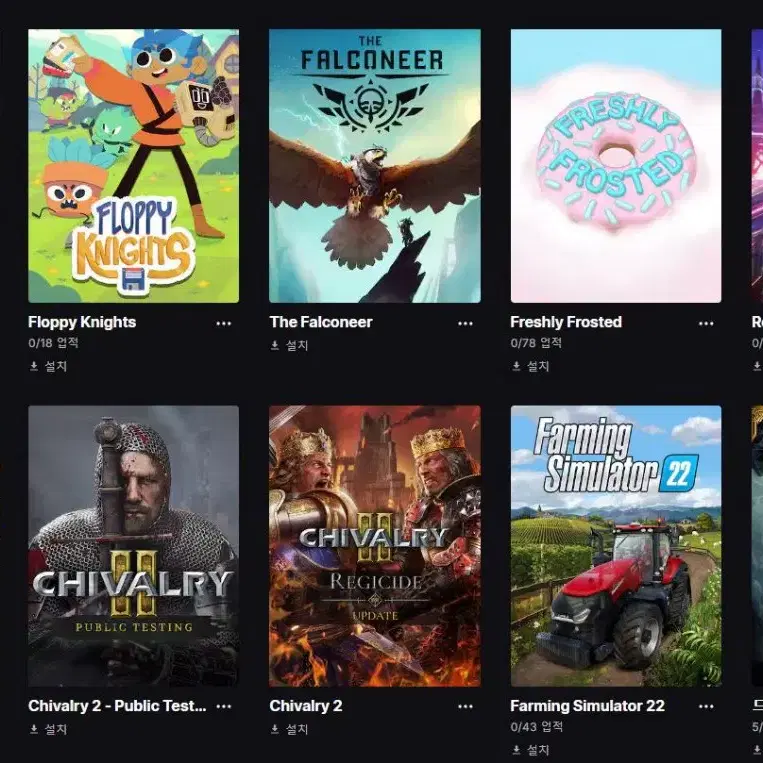Open Chivalry 2 Public Testing options menu
The height and width of the screenshot is (763, 763).
pyautogui.click(x=223, y=707)
